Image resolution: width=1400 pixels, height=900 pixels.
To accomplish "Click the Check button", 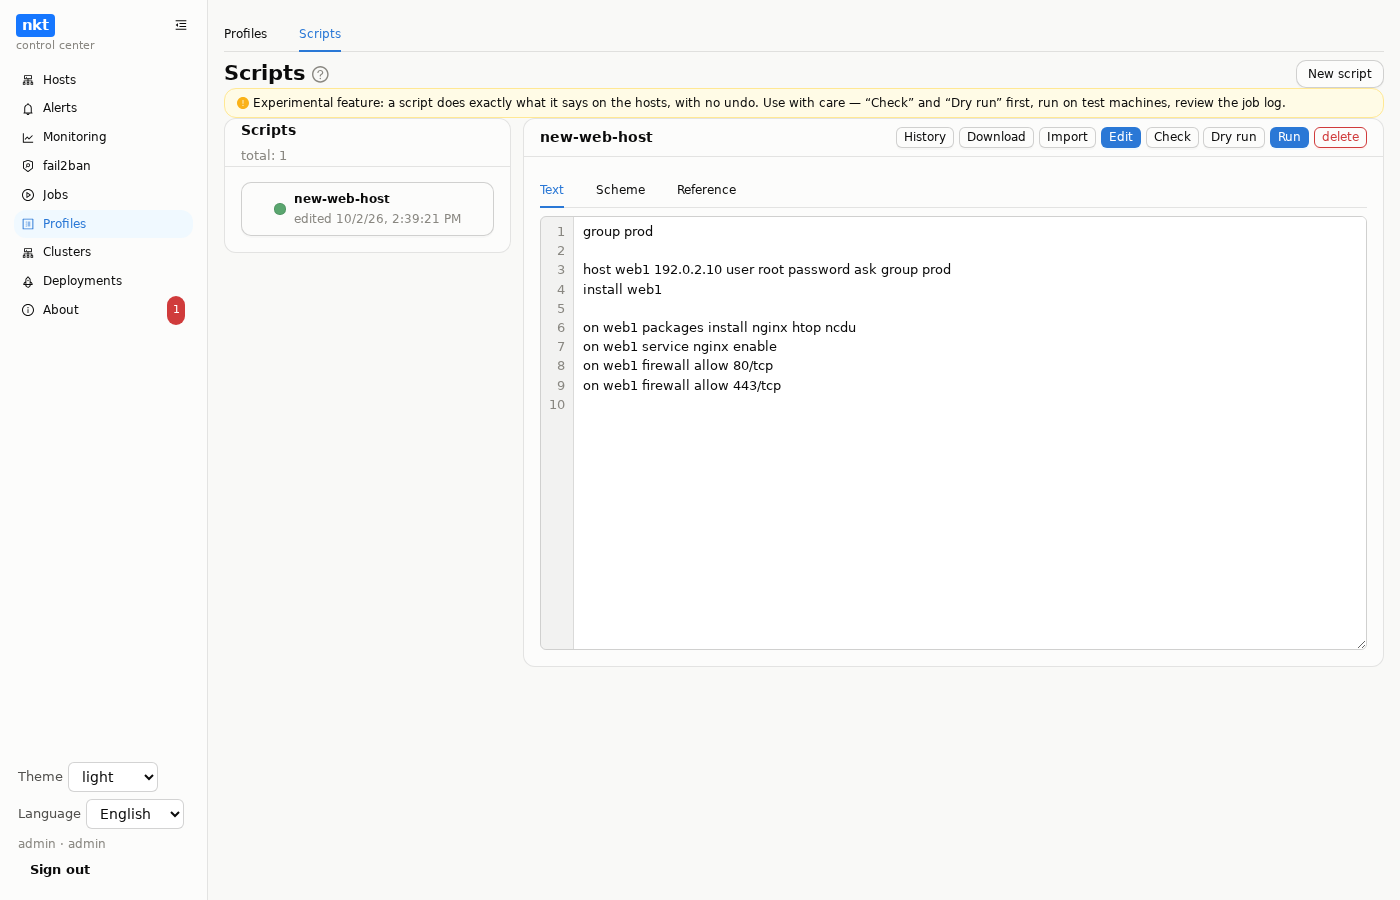I will [1172, 137].
